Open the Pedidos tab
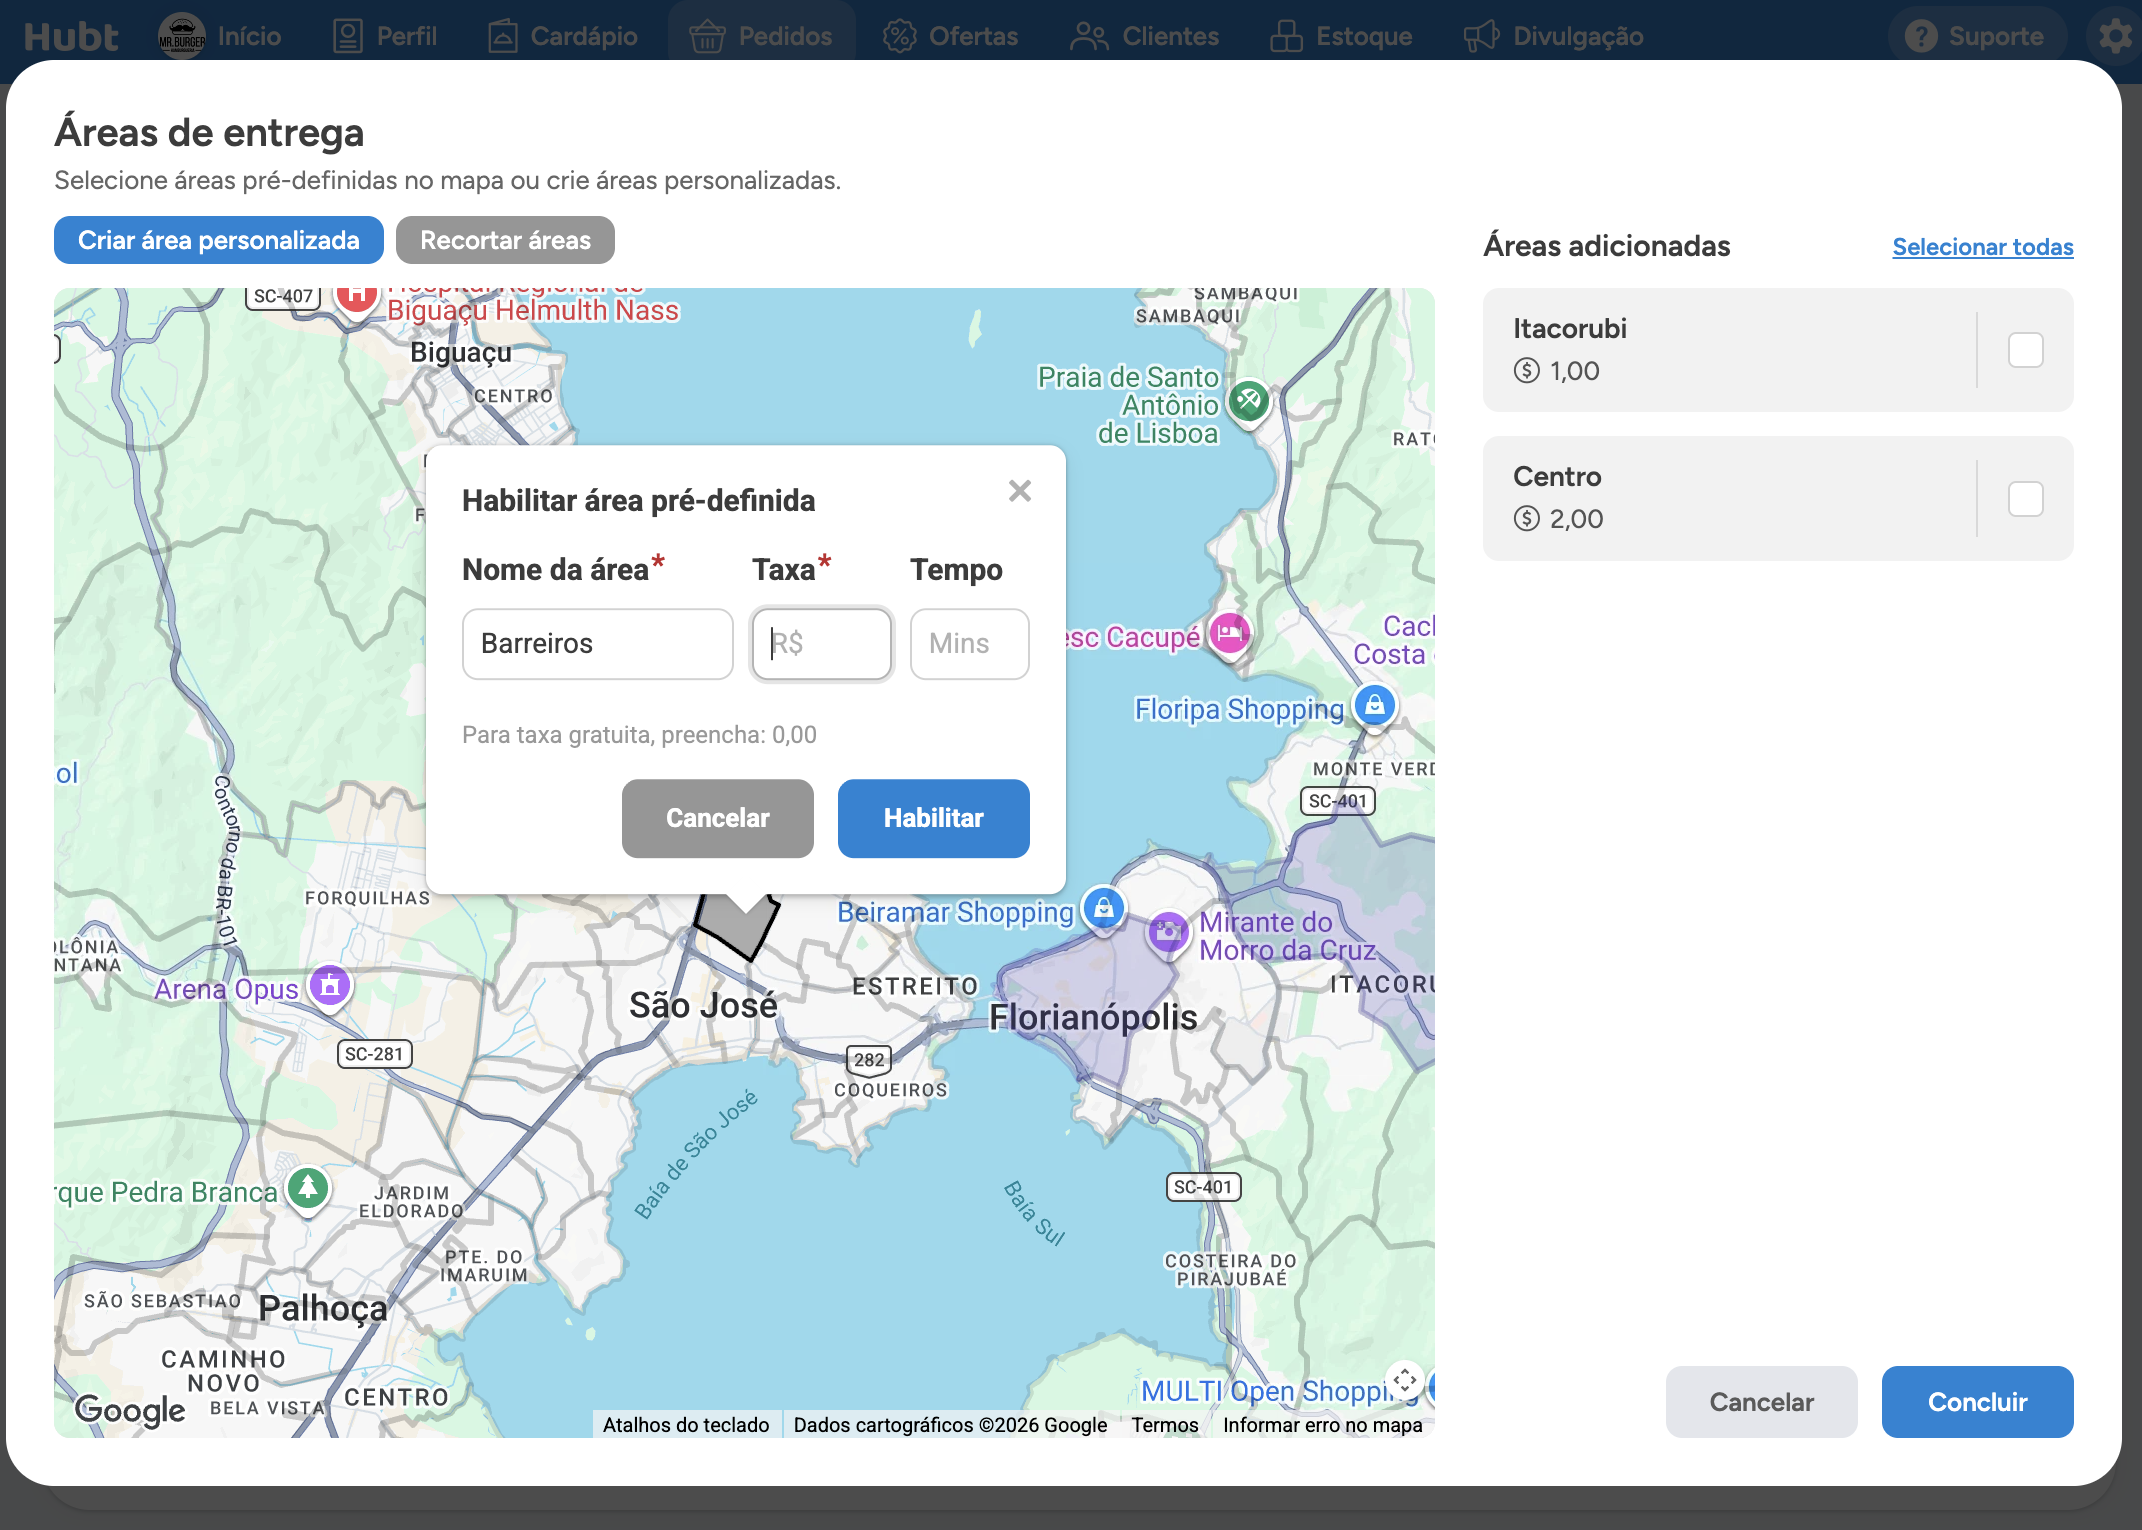 point(761,37)
